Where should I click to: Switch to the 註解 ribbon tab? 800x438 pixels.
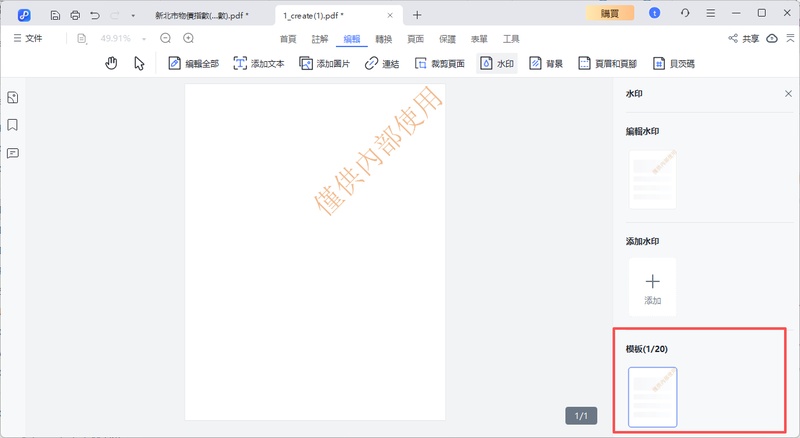click(320, 39)
